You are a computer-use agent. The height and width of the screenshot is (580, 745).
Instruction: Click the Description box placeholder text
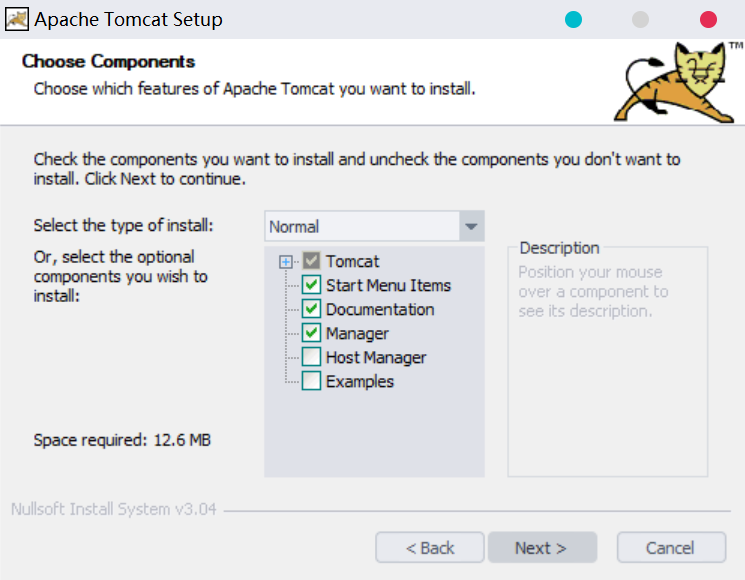(593, 291)
